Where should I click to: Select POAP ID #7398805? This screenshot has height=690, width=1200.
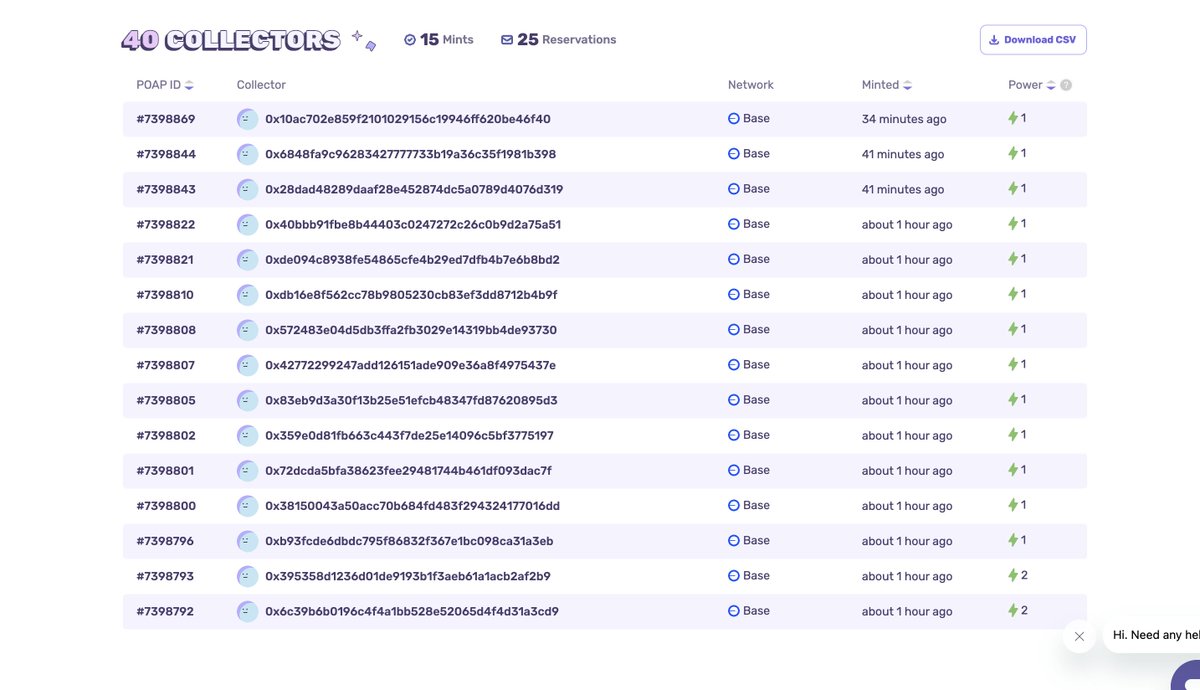[166, 400]
